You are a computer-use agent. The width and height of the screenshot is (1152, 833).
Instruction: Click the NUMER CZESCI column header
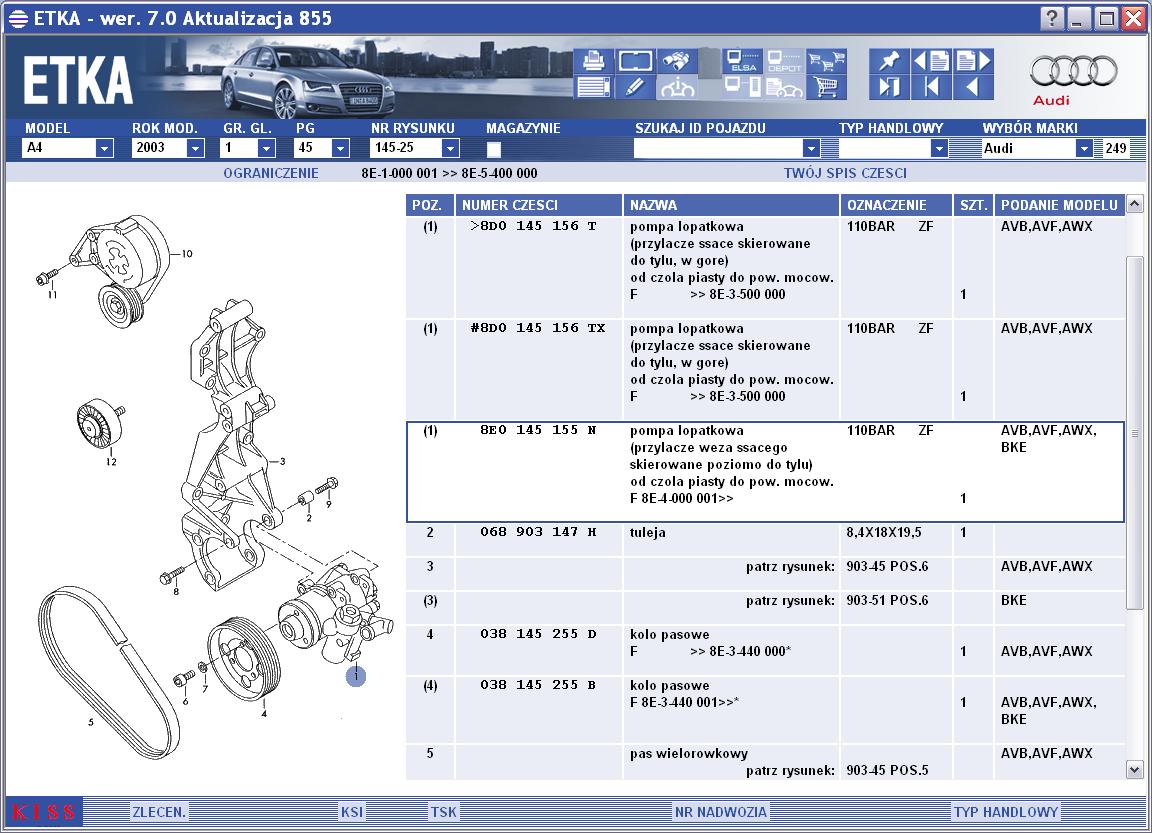[539, 205]
